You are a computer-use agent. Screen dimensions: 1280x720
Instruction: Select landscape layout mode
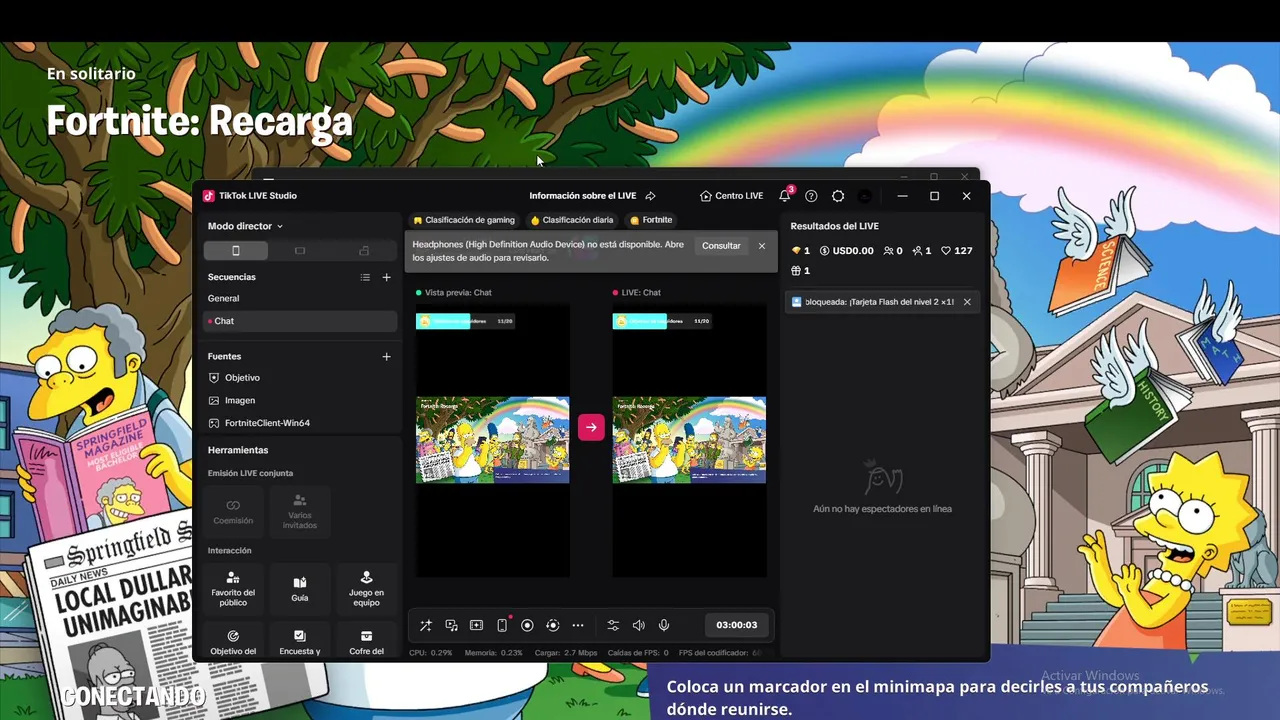click(x=300, y=250)
